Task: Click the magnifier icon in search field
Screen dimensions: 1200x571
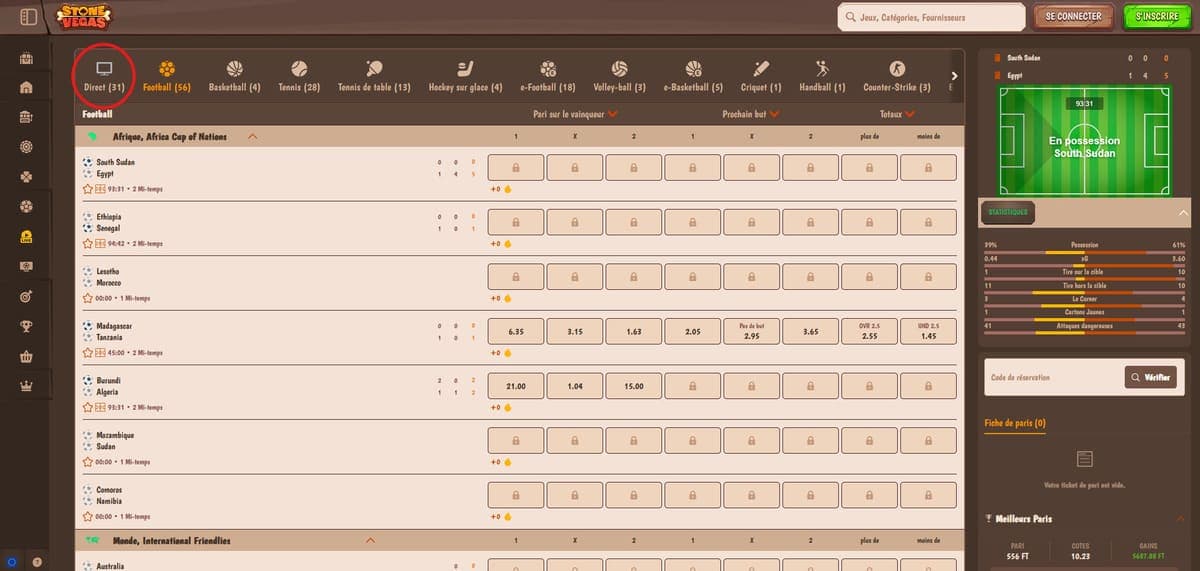Action: click(x=851, y=17)
